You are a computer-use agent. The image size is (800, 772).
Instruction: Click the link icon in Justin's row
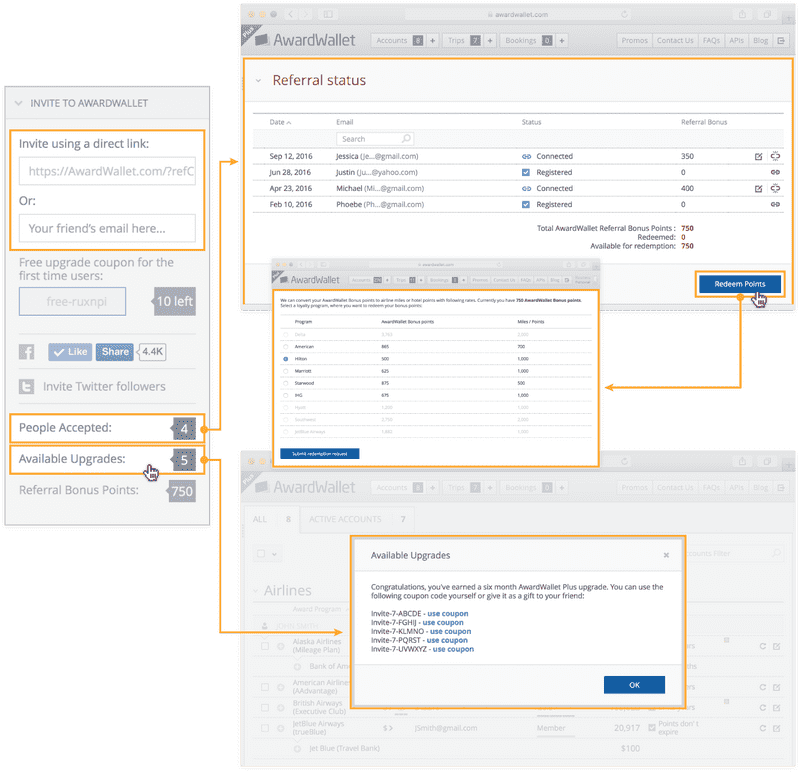pyautogui.click(x=775, y=172)
